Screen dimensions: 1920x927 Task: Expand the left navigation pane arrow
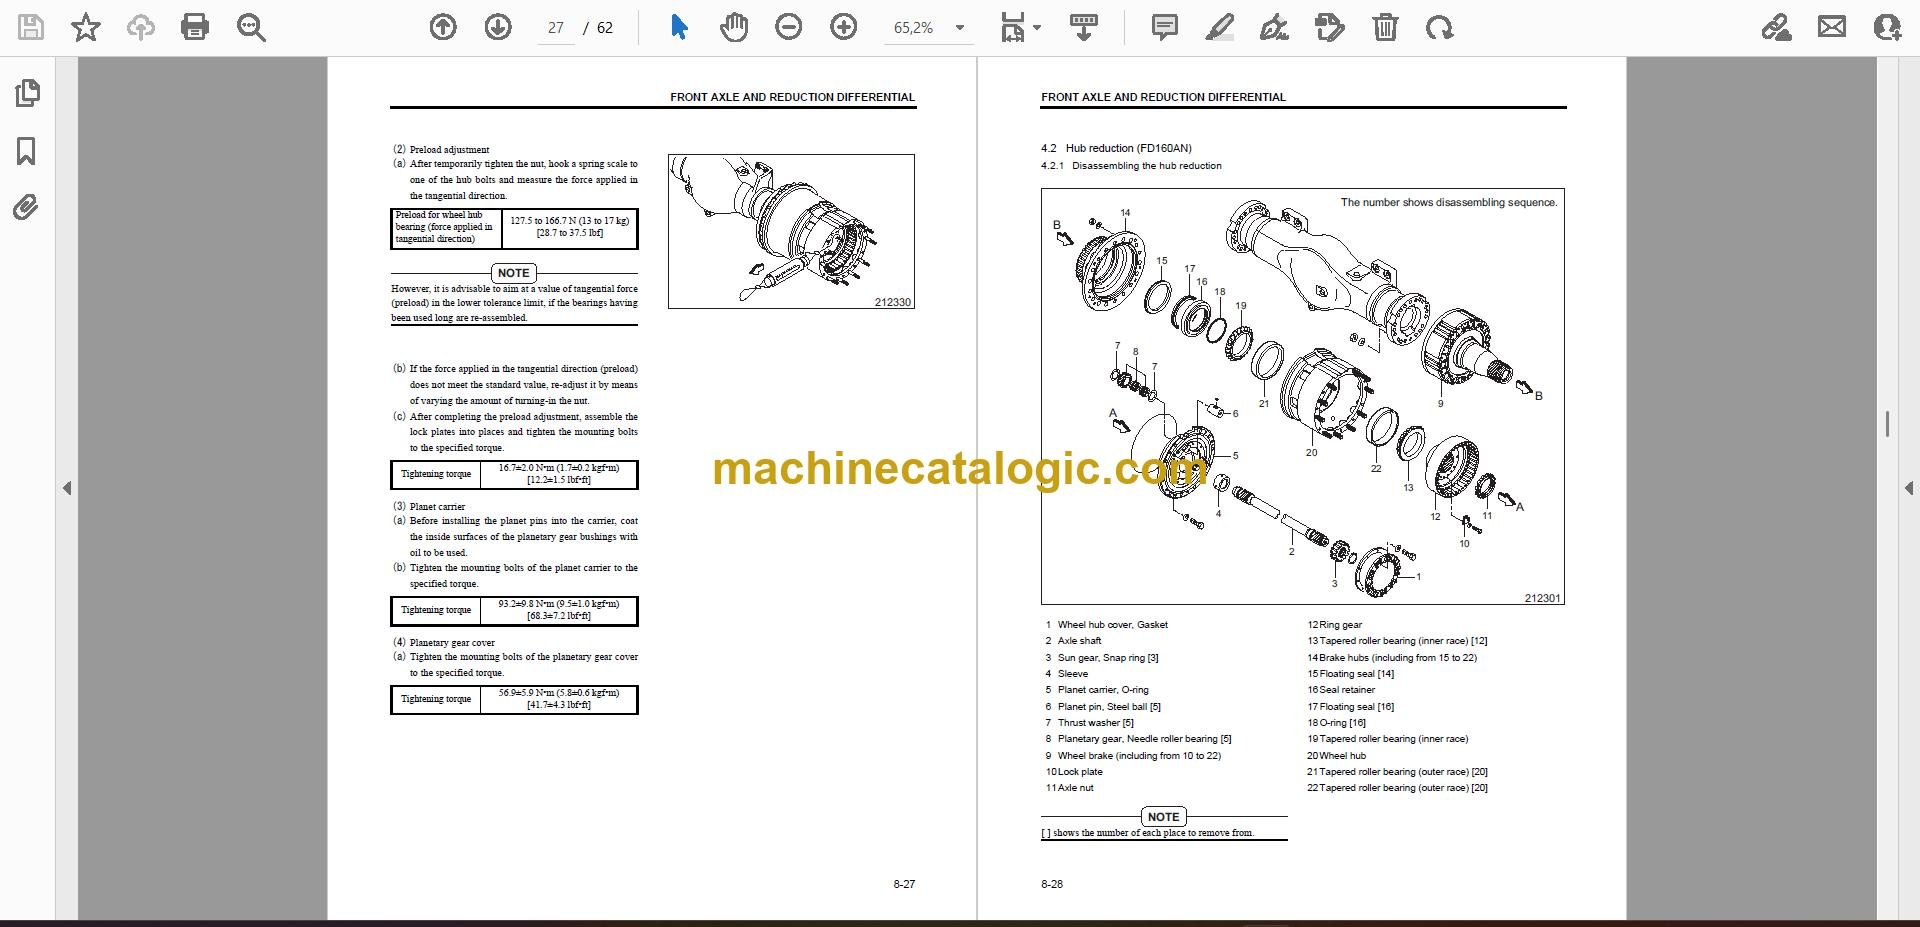tap(67, 488)
